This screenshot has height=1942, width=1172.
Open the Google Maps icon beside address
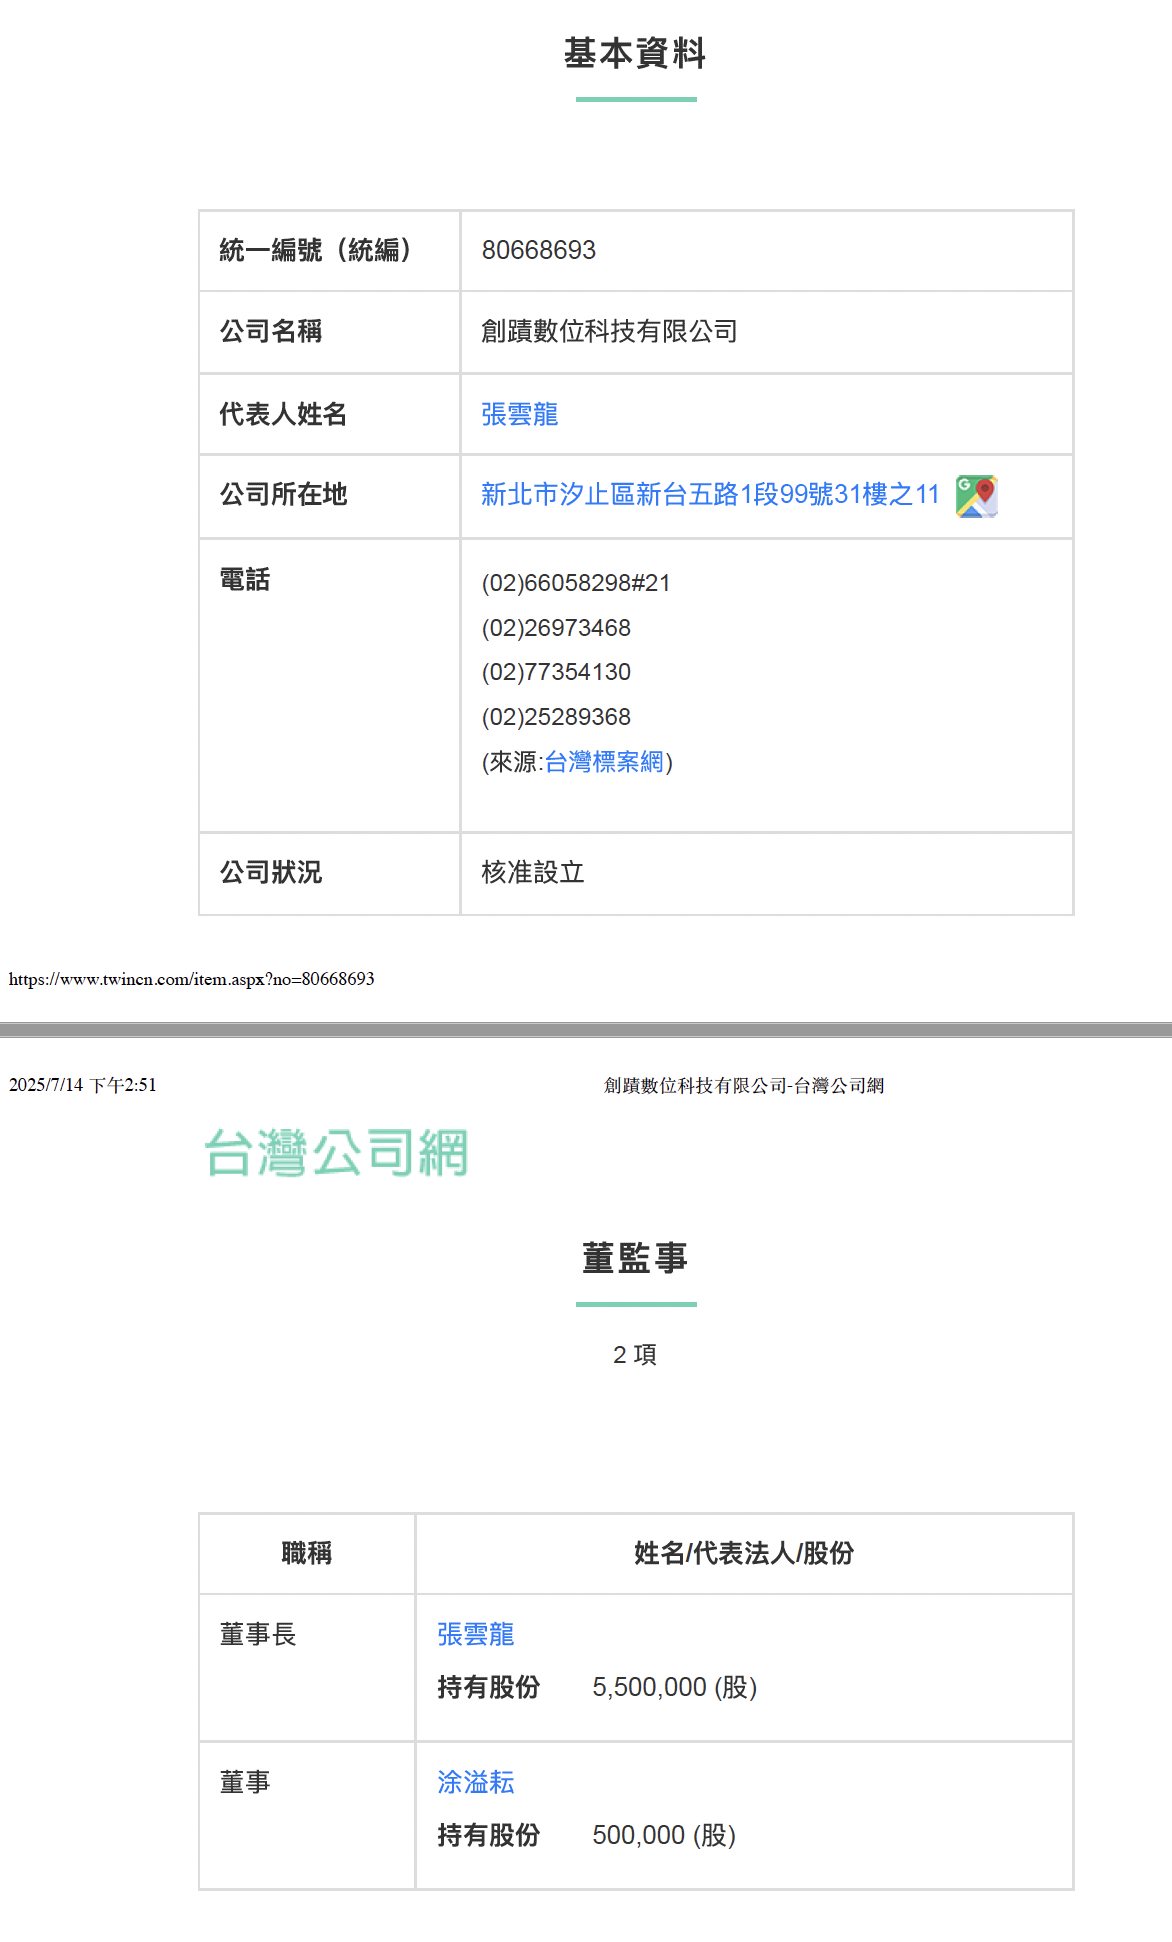977,496
